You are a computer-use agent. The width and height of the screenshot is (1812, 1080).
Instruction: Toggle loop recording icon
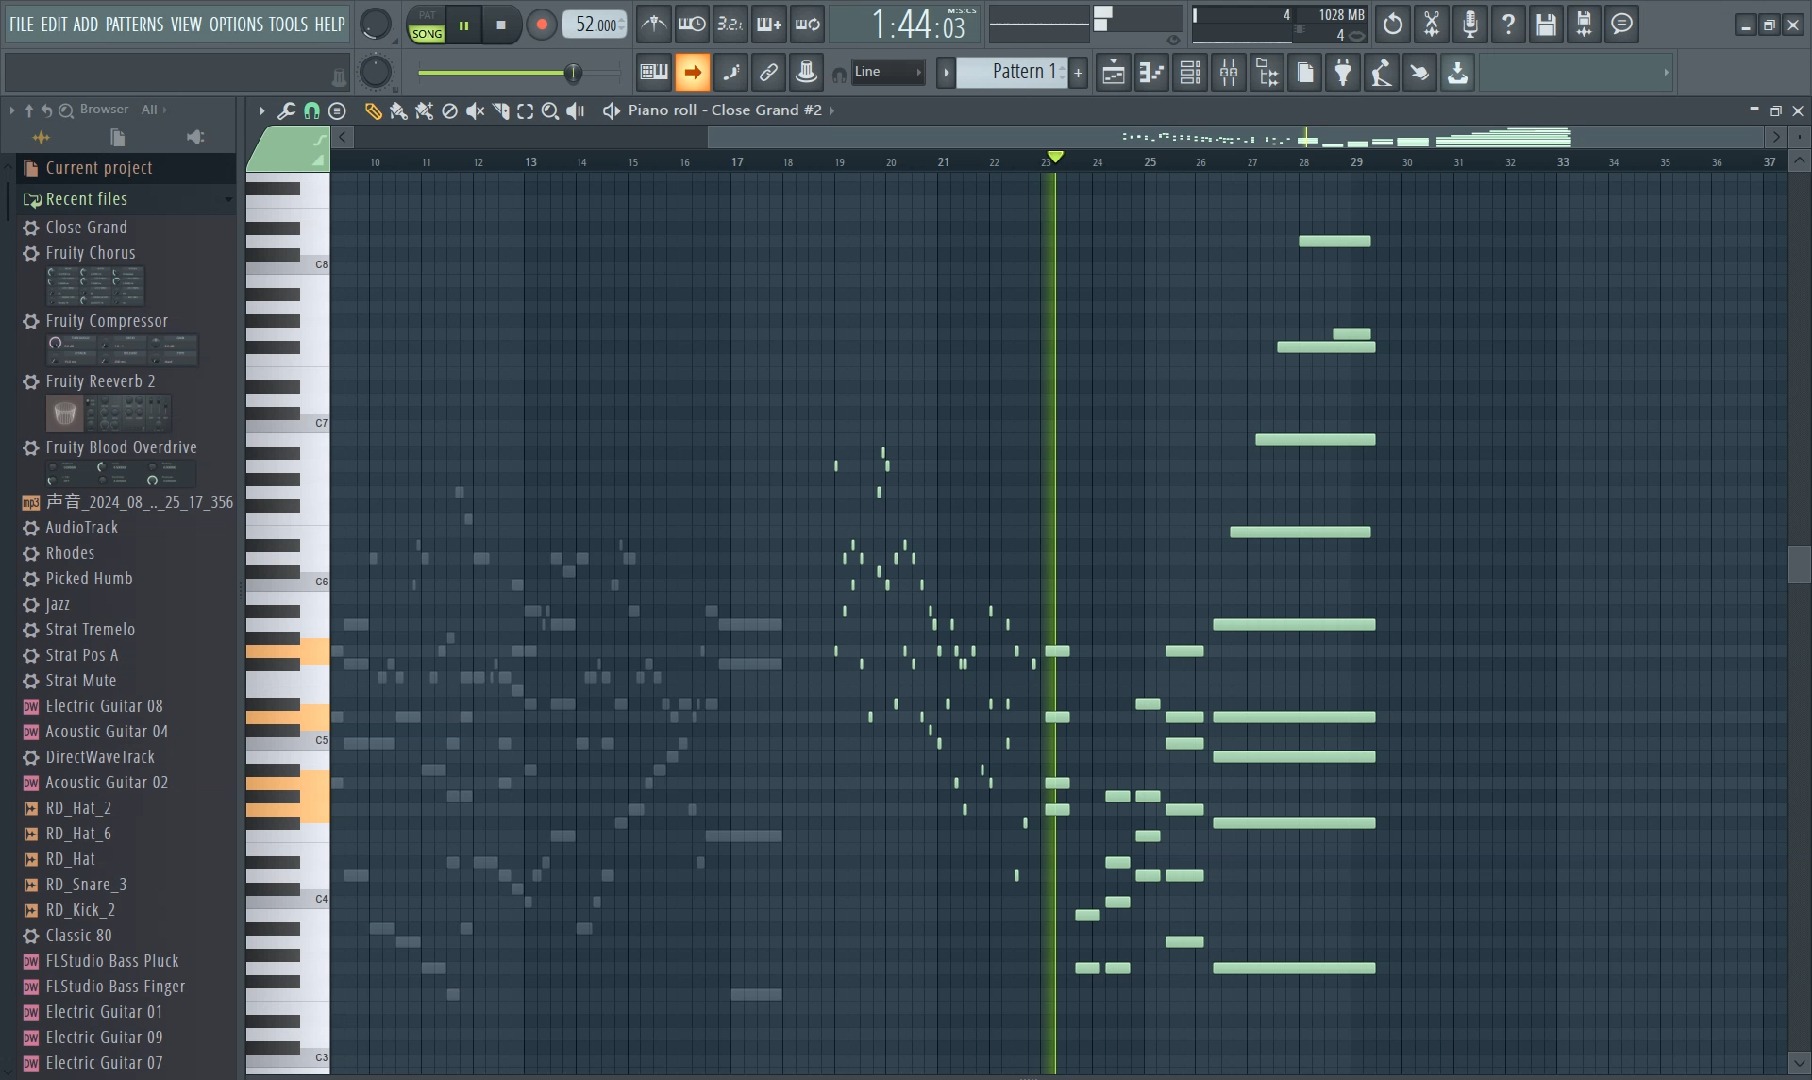[x=807, y=24]
